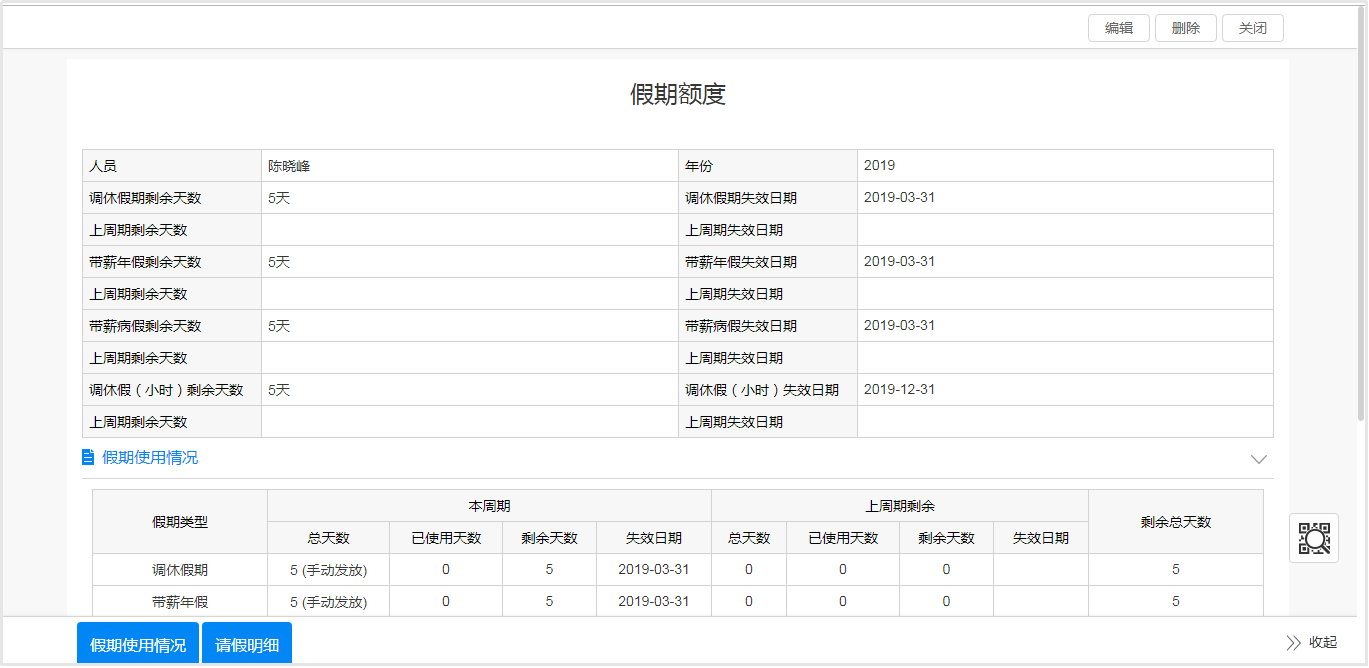Click the 带薪年假剩余天数 label
Screen dimensions: 1369x668
pos(145,262)
